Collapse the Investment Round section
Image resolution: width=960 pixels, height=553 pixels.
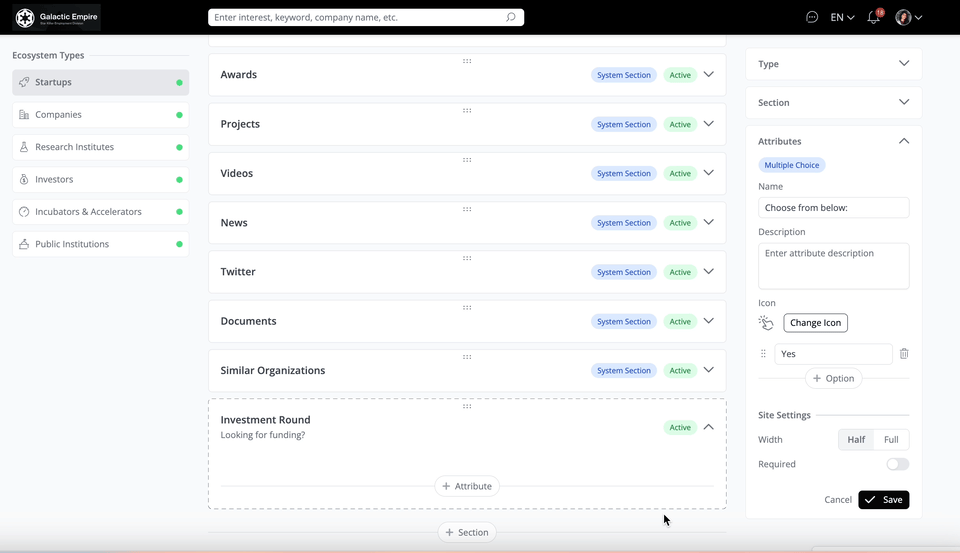709,427
